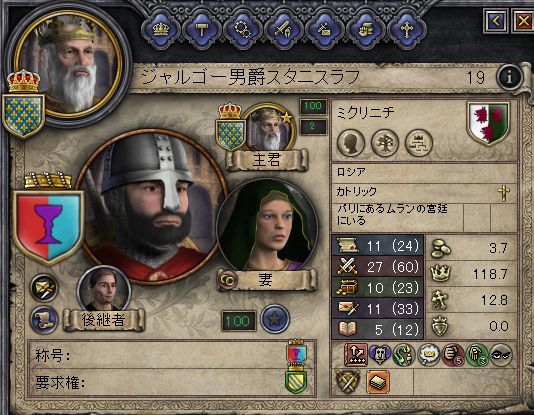Click the letter intrigue tab icon

coord(324,30)
